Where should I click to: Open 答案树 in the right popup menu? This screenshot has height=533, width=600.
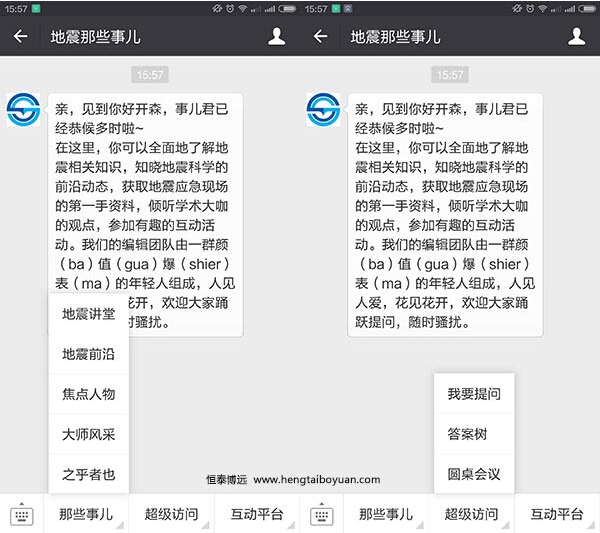tap(474, 434)
